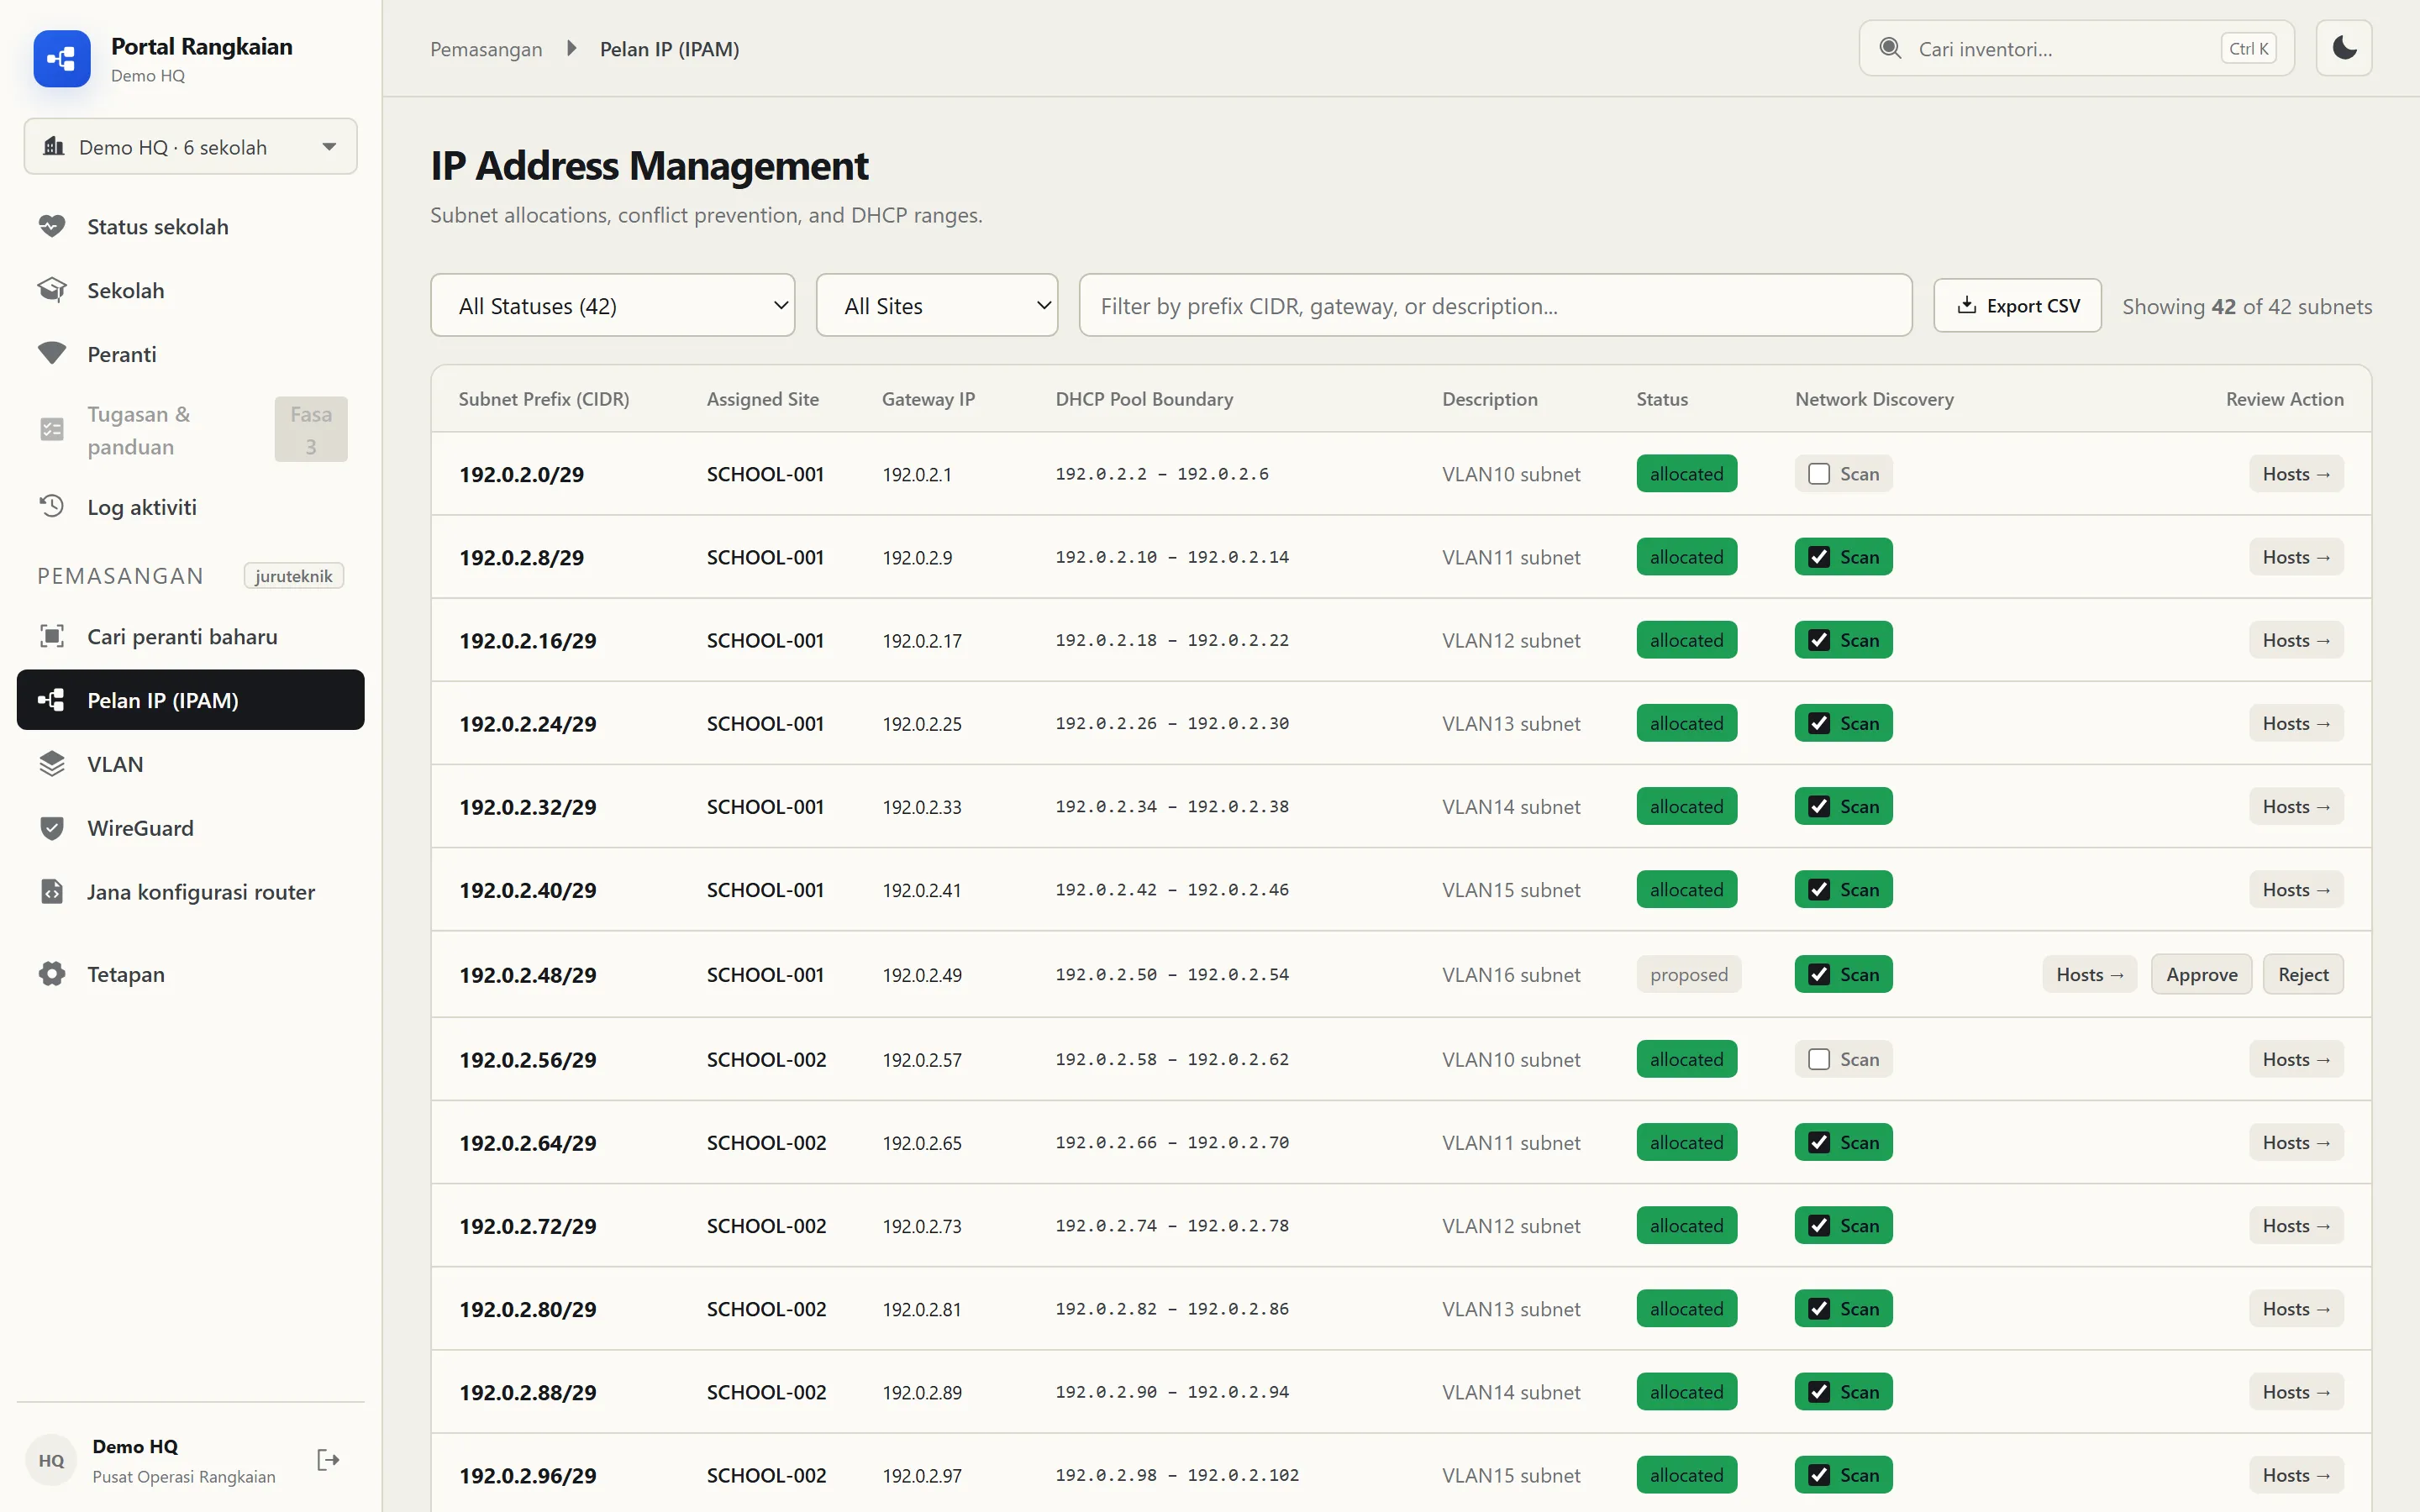Click the file code icon for Jana konfigurasi router

pyautogui.click(x=52, y=891)
